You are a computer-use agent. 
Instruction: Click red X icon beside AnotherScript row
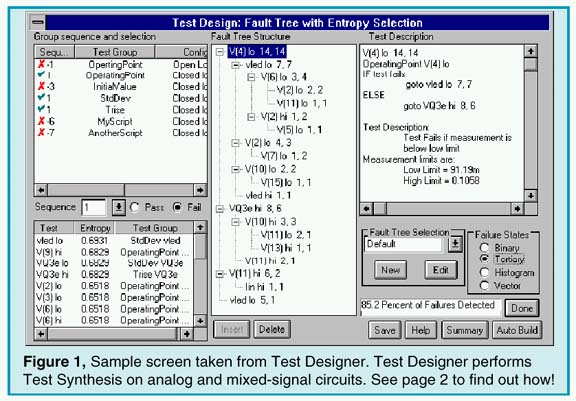[42, 132]
